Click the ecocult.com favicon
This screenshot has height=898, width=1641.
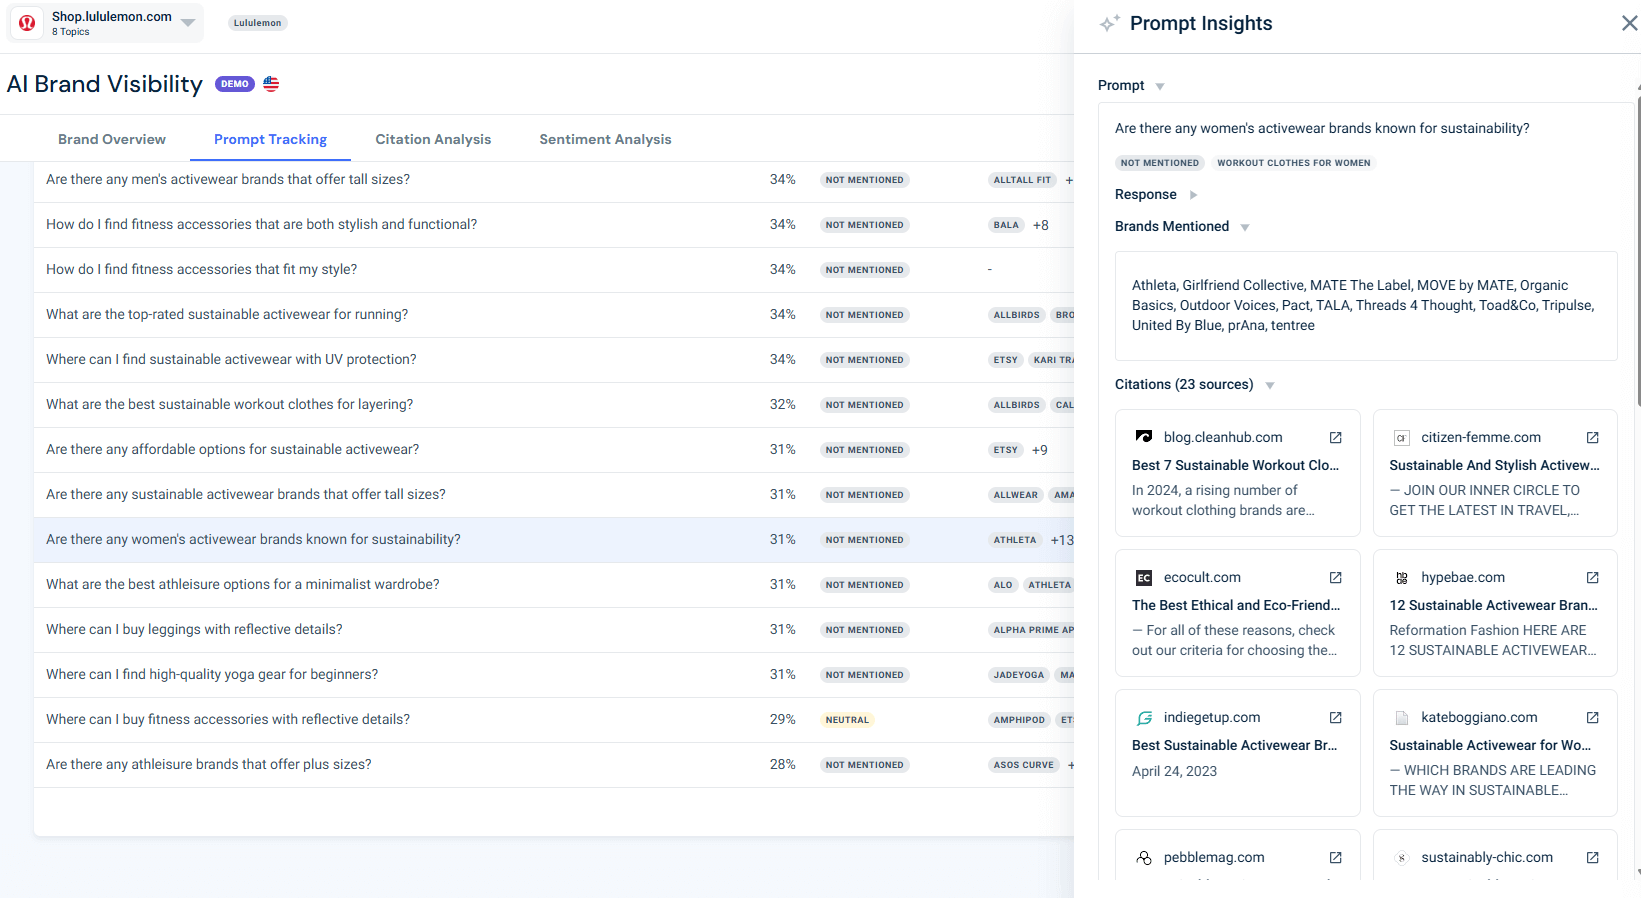1144,577
